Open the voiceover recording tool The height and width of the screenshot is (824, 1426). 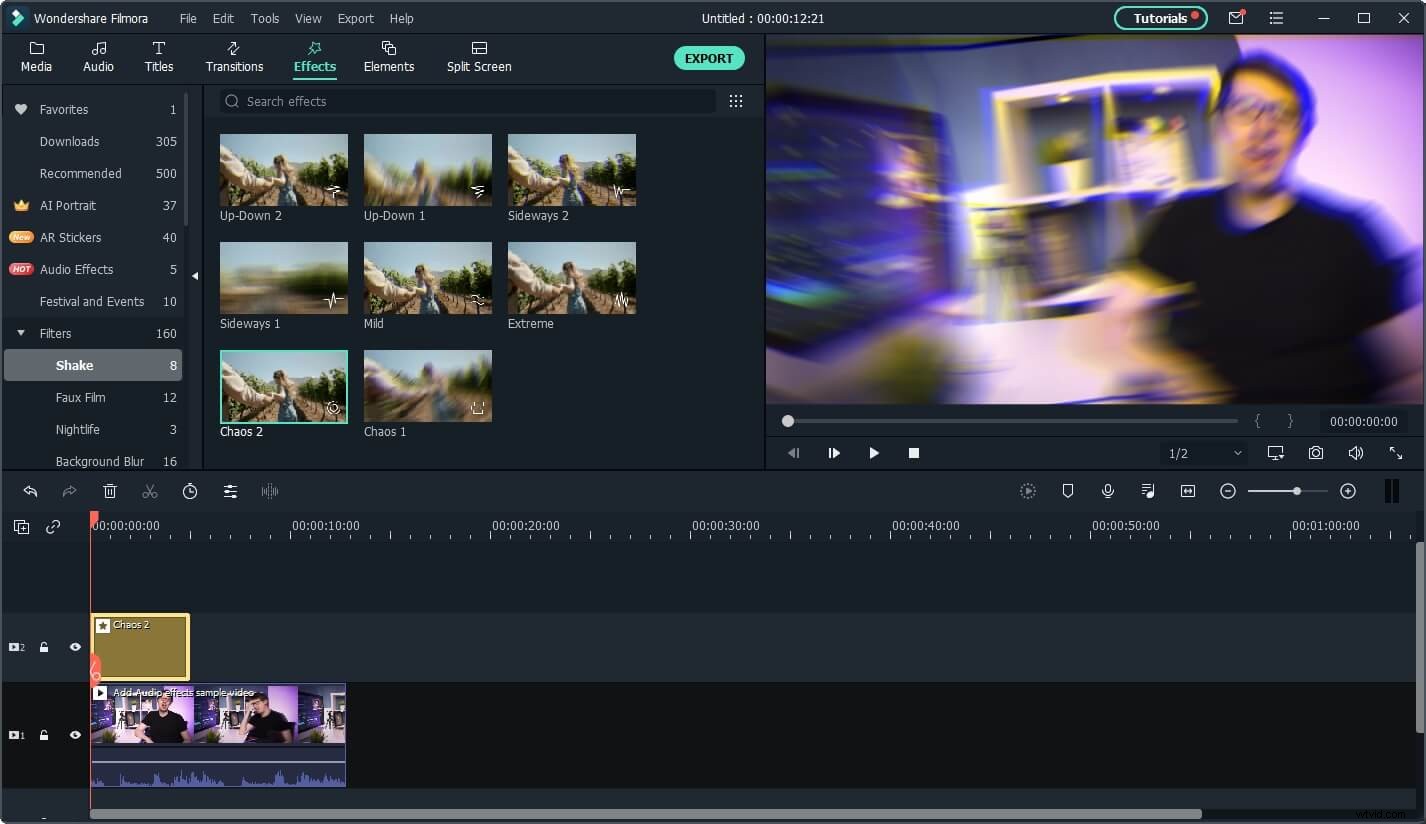[x=1107, y=491]
